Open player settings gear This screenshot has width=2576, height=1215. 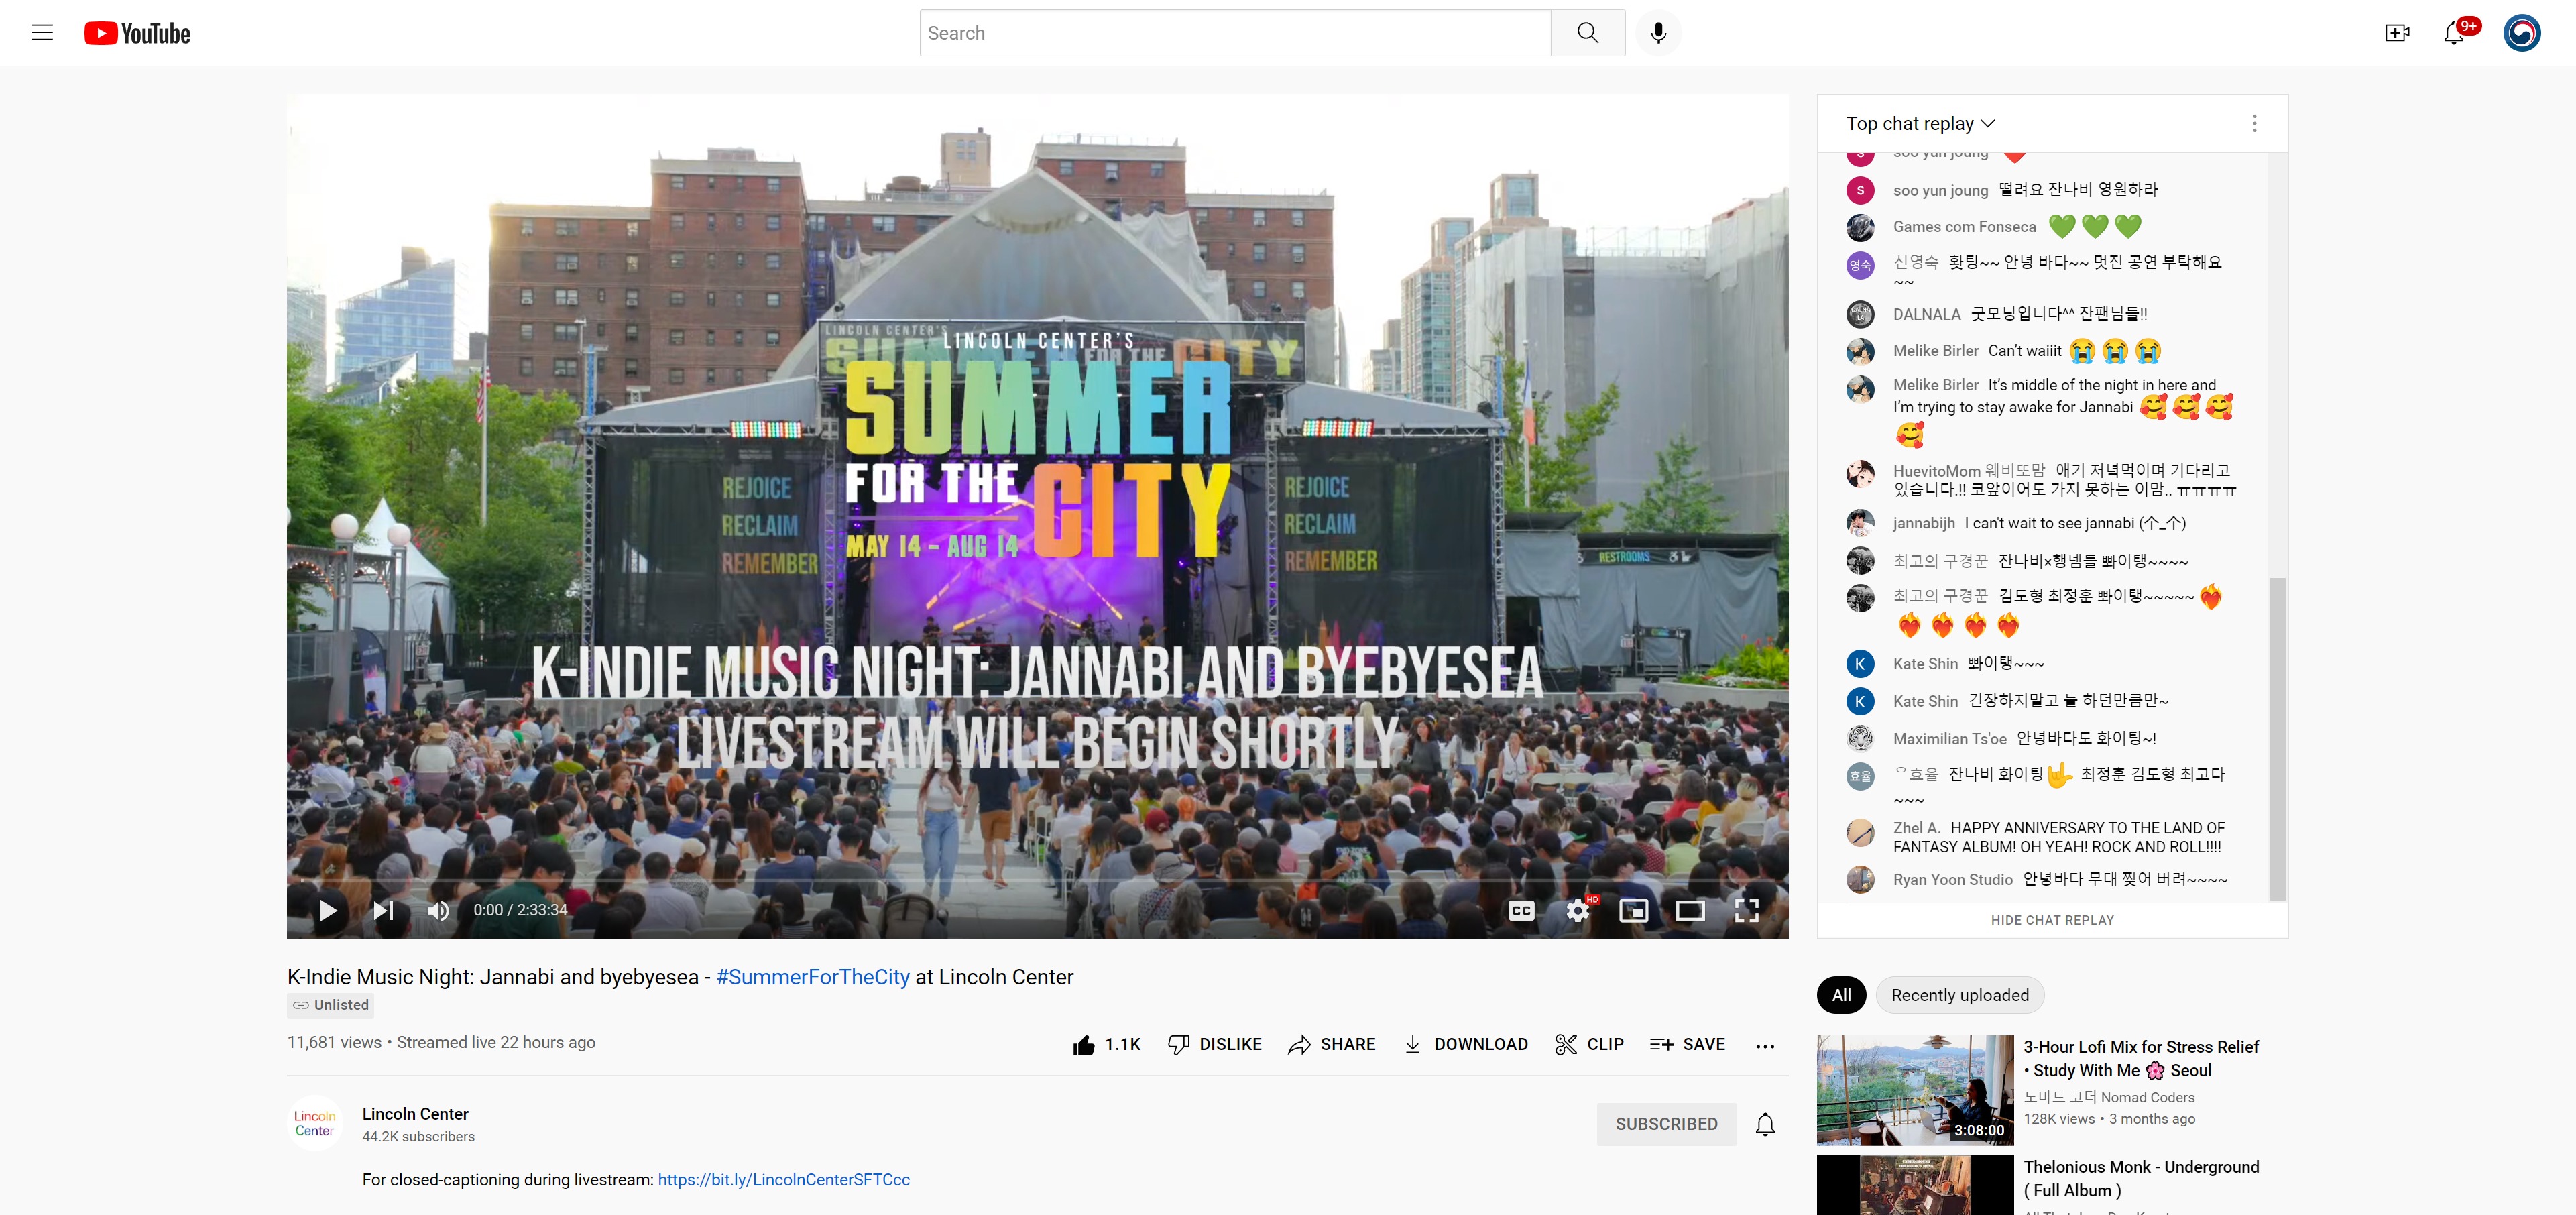click(1578, 910)
